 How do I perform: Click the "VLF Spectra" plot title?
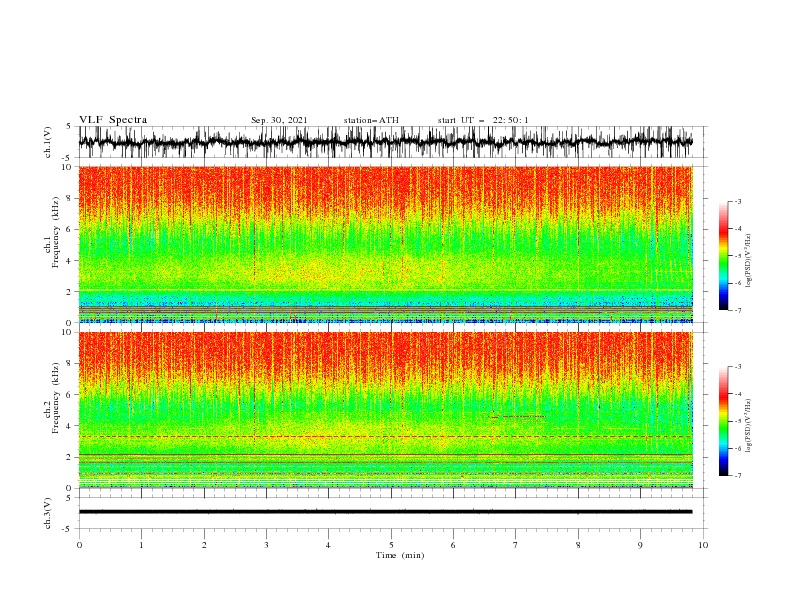pyautogui.click(x=113, y=120)
